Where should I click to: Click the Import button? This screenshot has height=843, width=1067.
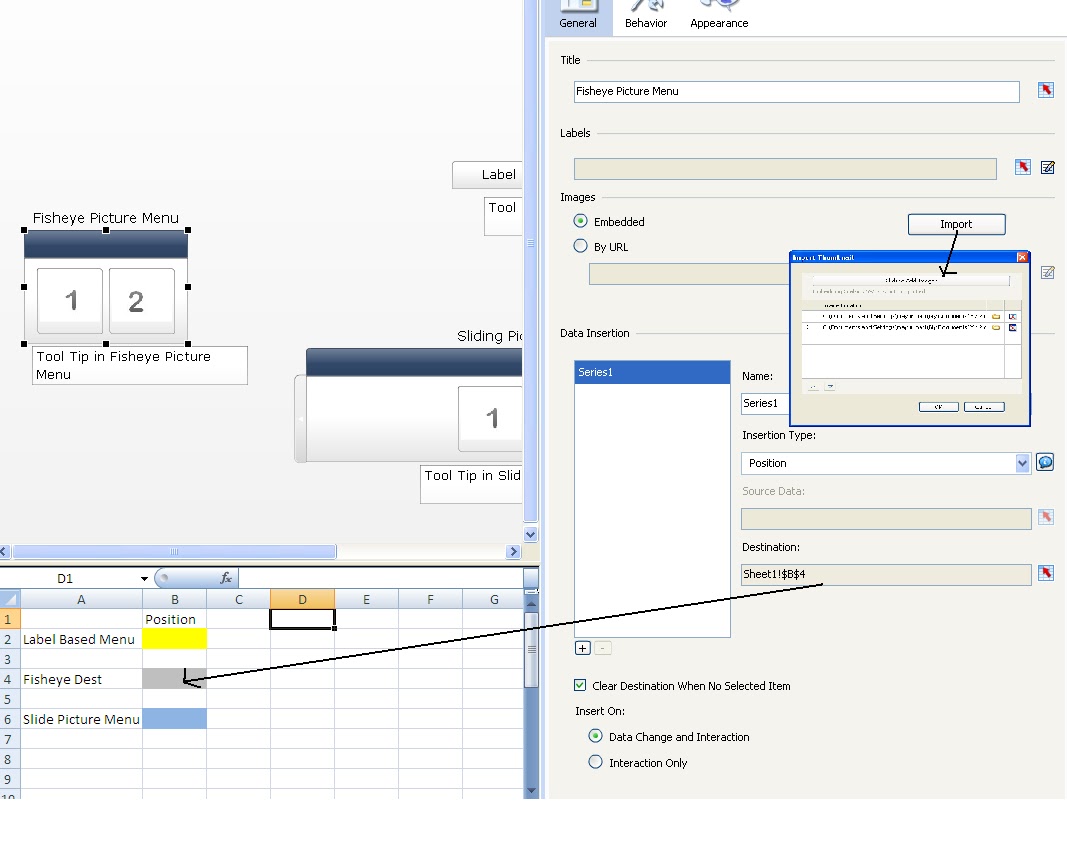click(956, 224)
